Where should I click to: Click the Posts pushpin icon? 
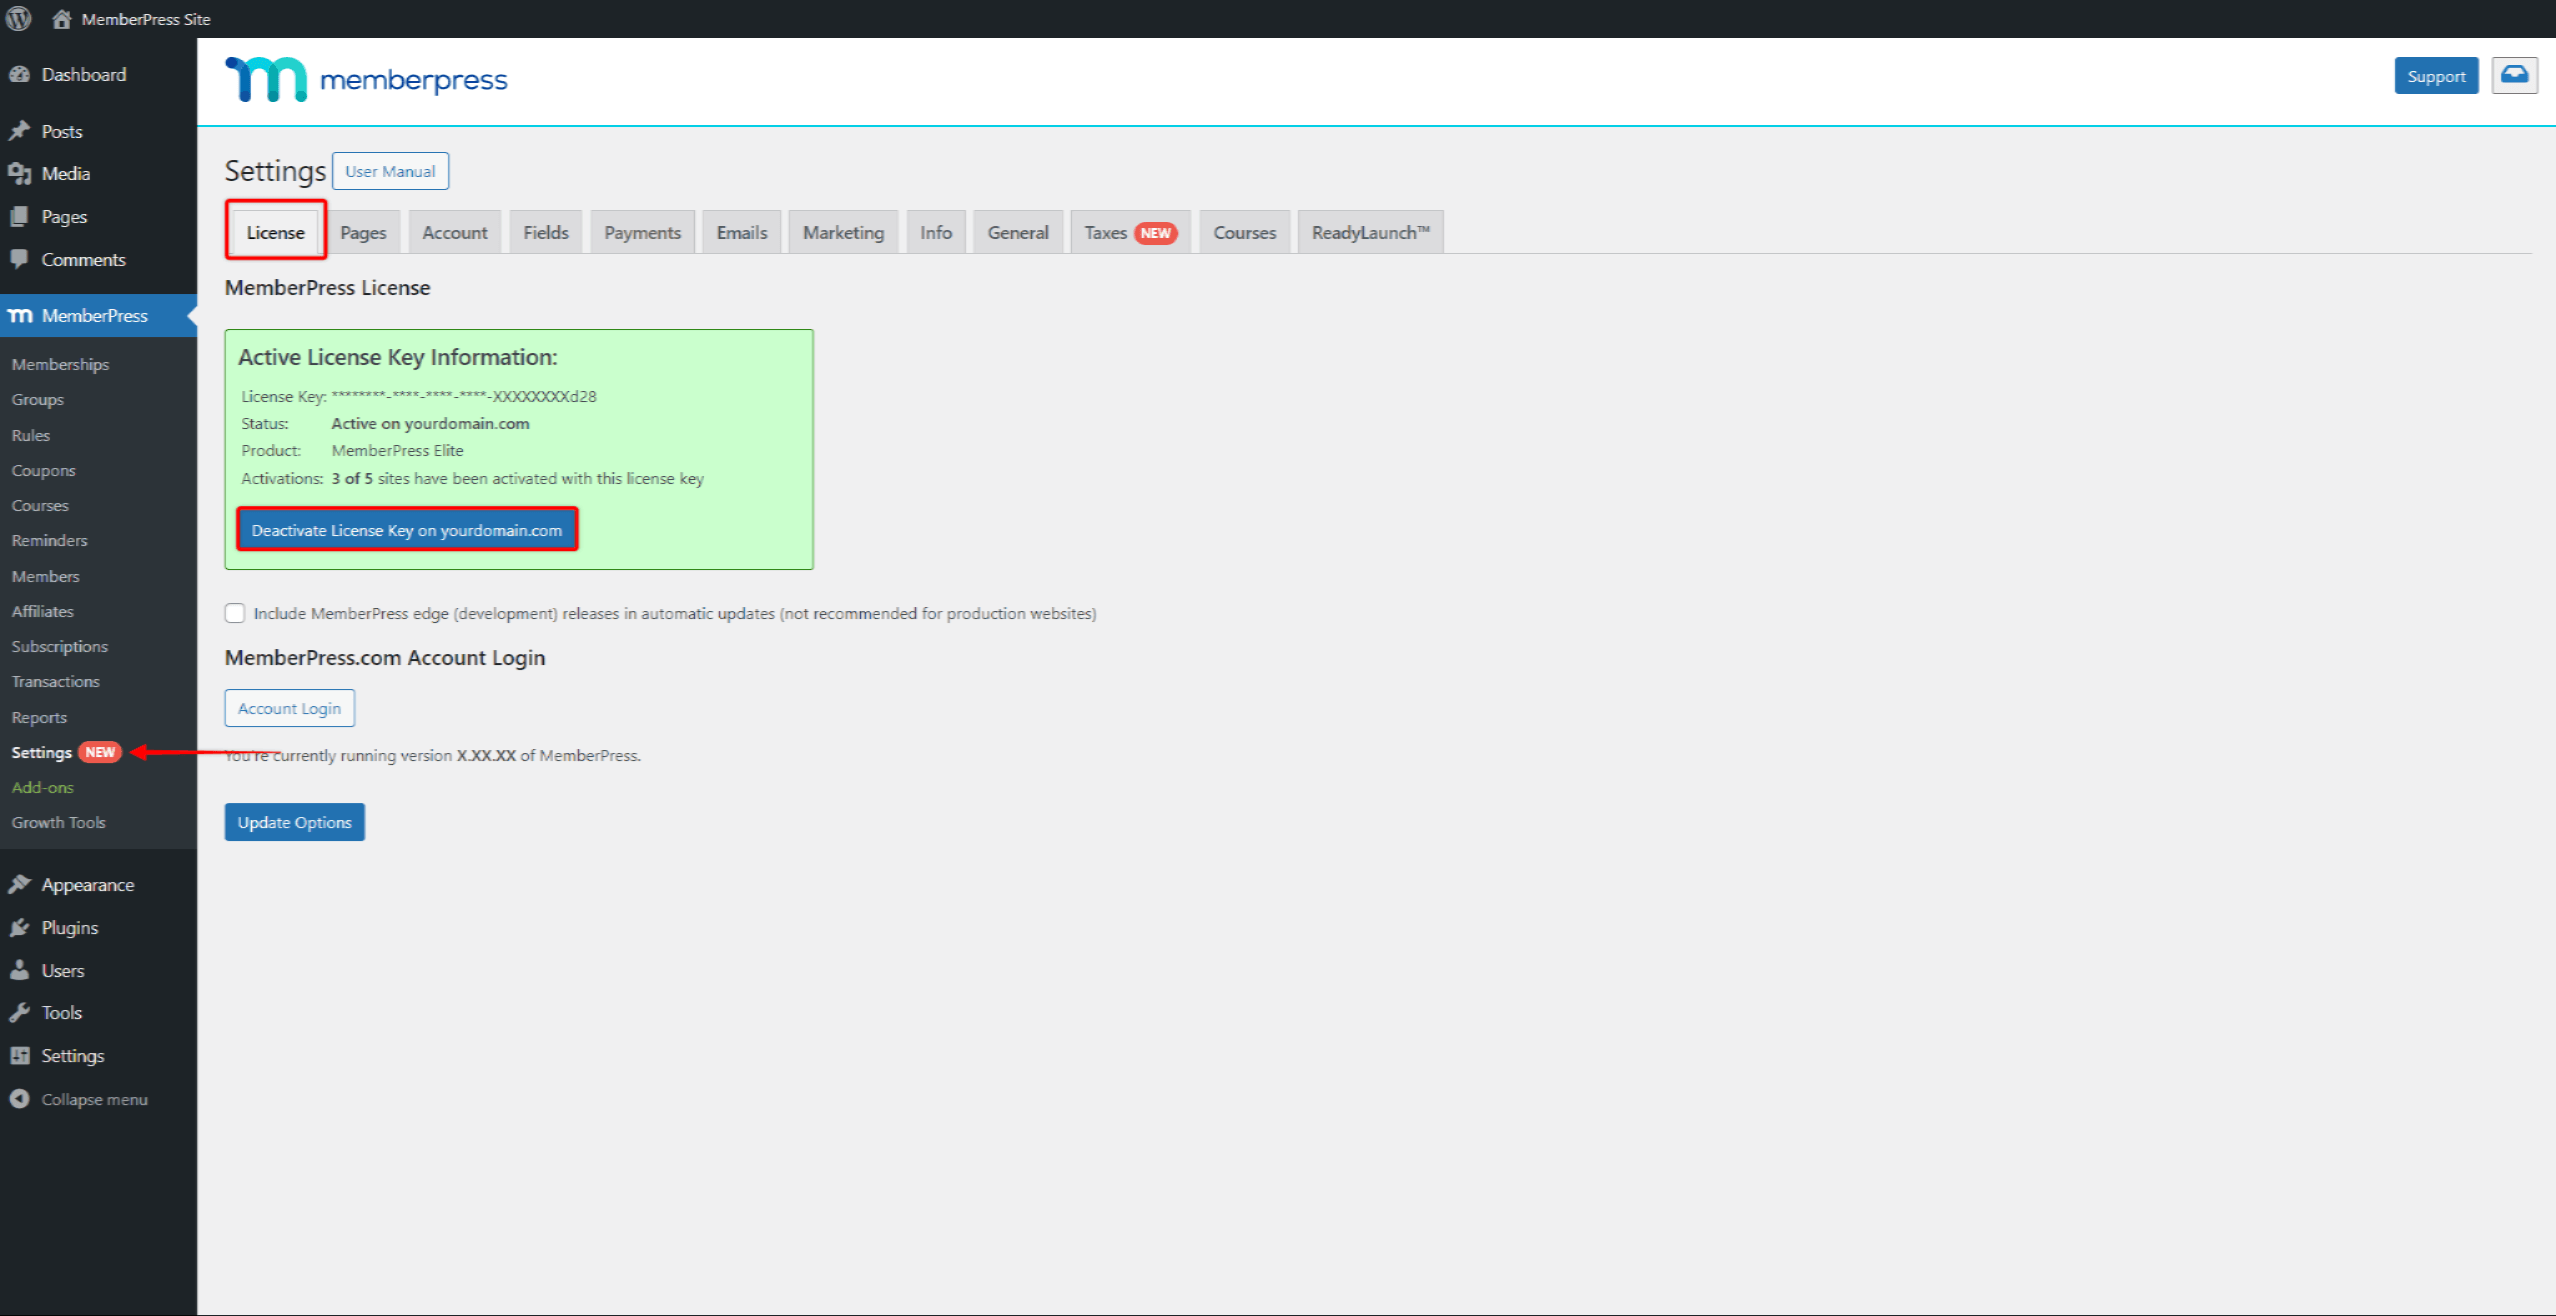[19, 131]
